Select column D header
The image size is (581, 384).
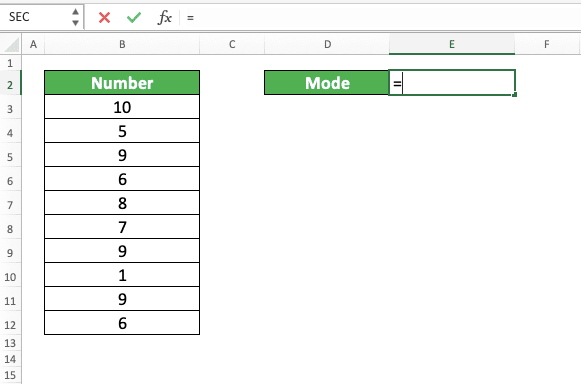coord(327,44)
